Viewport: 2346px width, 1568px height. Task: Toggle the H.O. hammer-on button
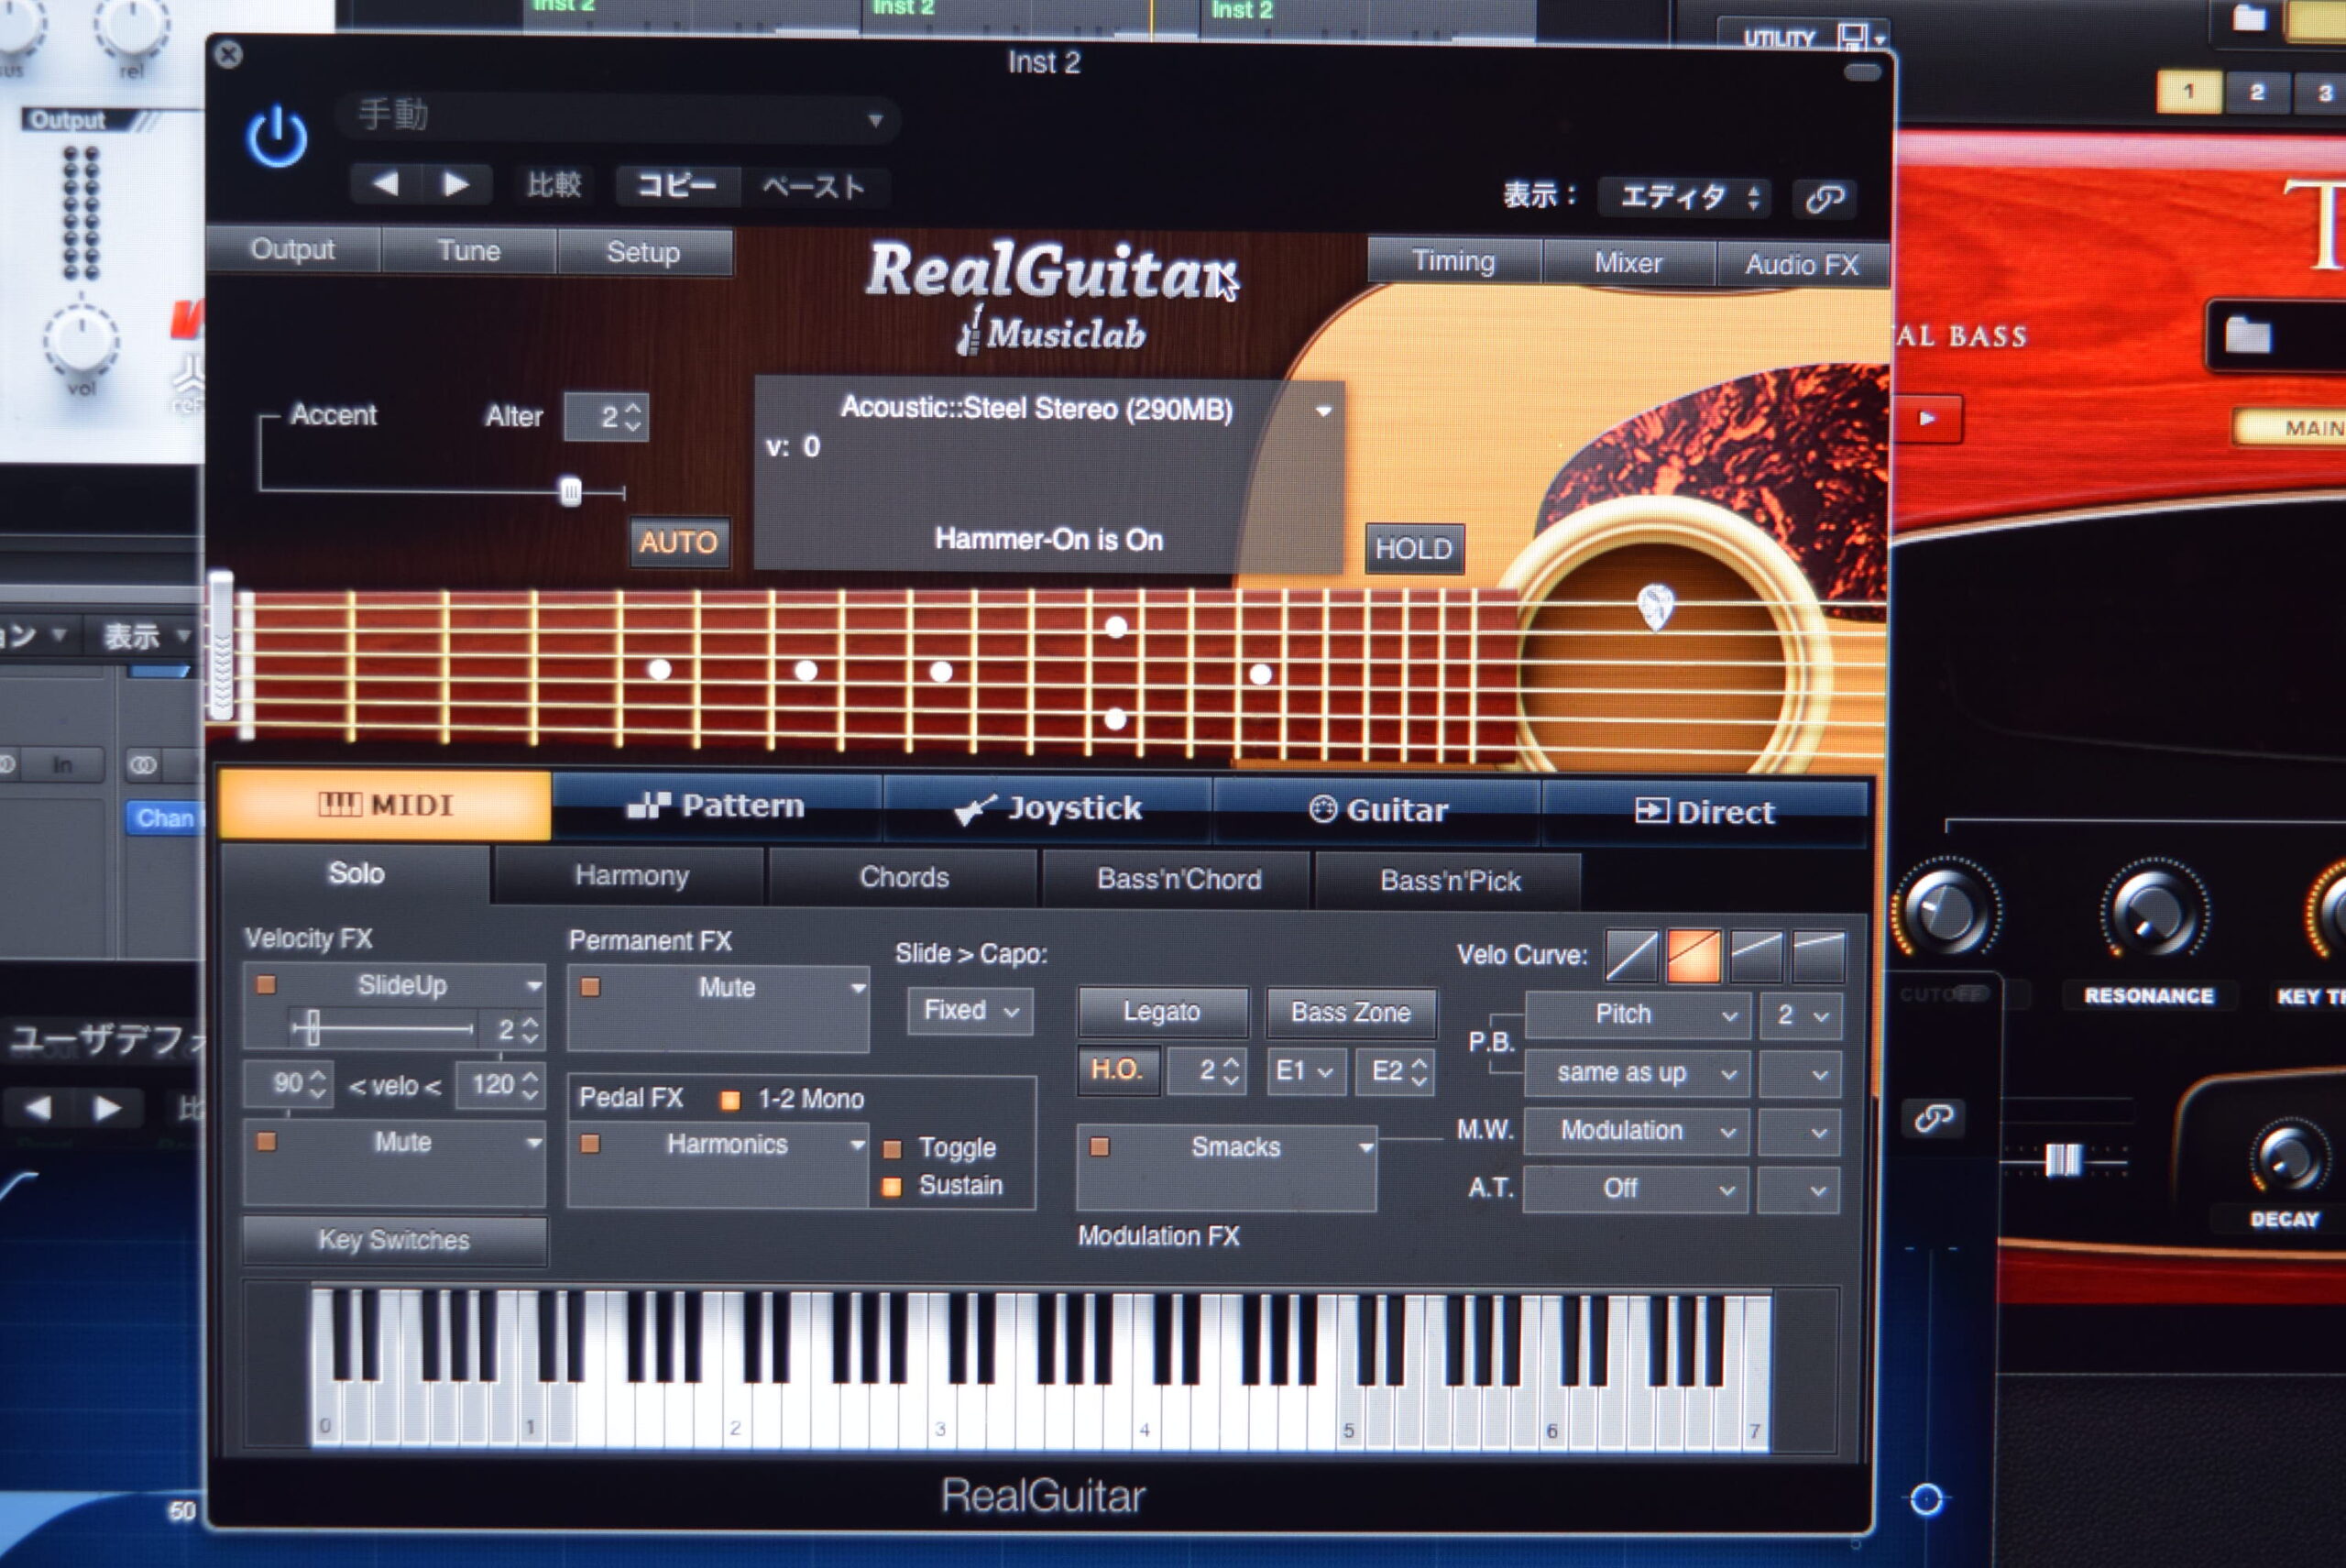point(1117,1070)
